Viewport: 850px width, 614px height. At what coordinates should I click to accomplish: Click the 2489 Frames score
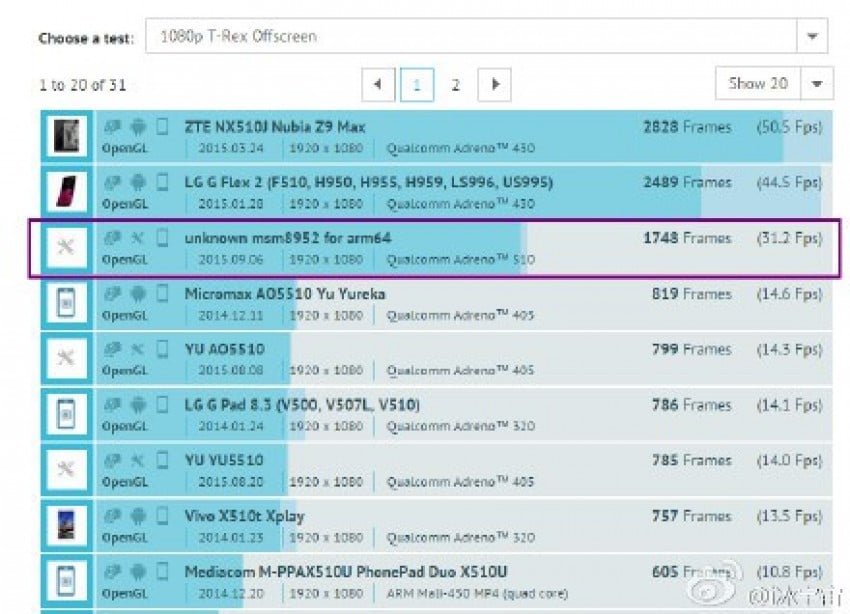(x=687, y=182)
